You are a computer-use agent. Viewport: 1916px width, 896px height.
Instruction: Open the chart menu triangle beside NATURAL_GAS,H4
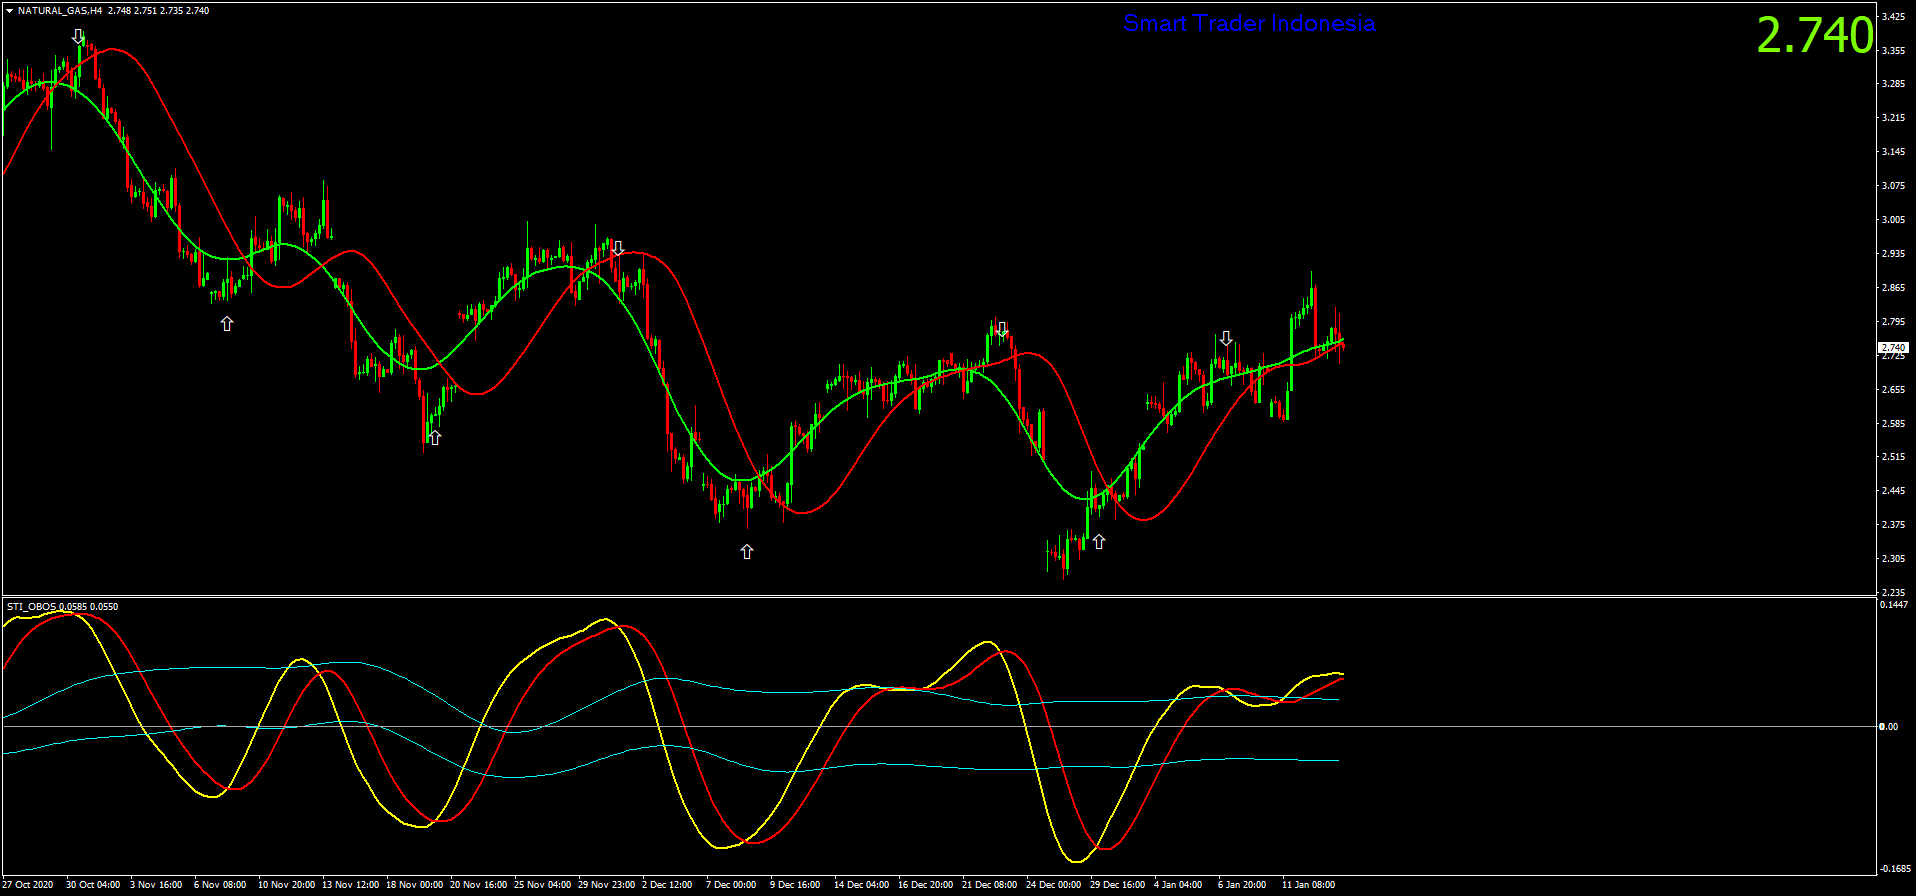coord(9,11)
